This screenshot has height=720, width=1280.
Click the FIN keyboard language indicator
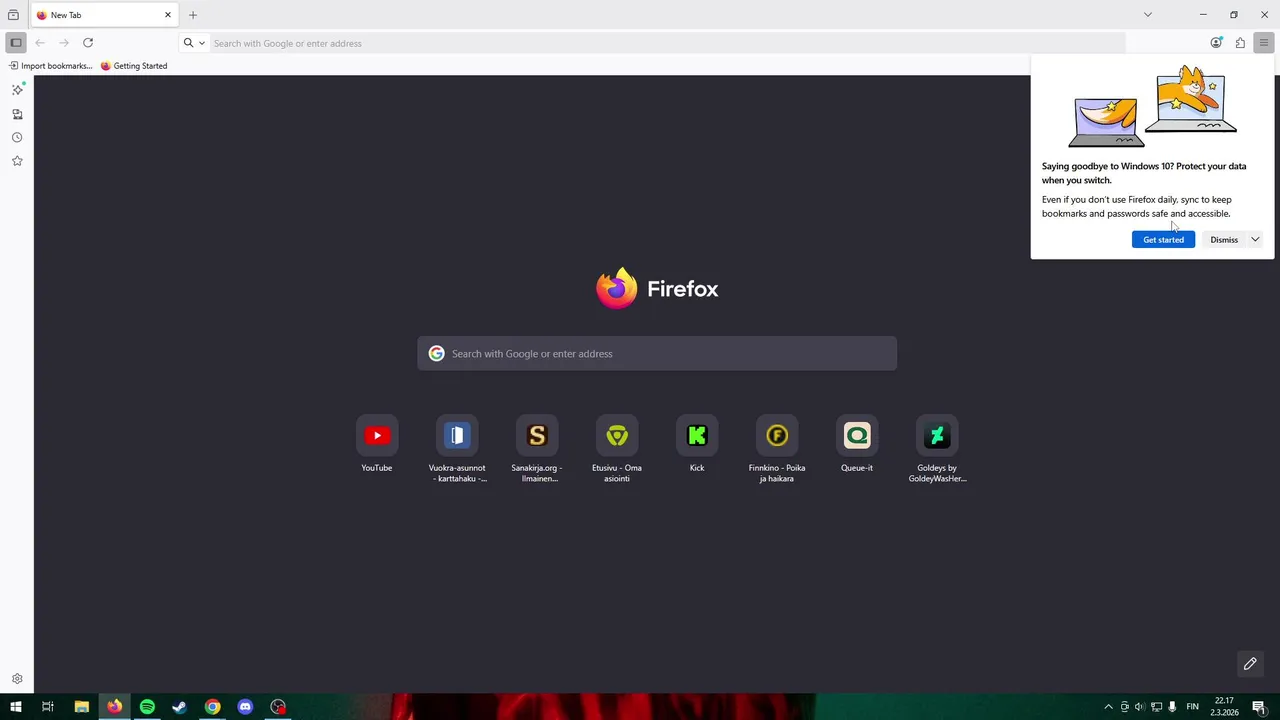click(x=1192, y=707)
